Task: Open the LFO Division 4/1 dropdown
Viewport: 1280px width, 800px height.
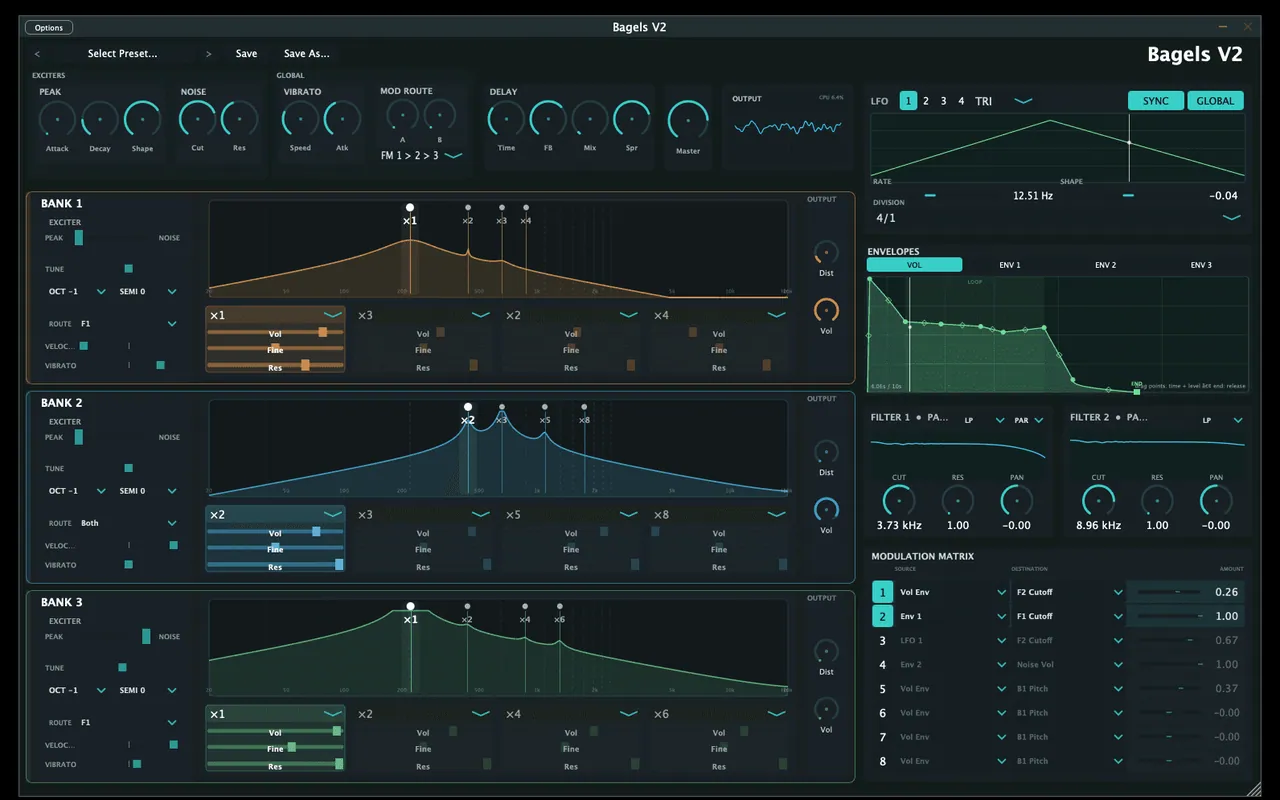Action: (1058, 217)
